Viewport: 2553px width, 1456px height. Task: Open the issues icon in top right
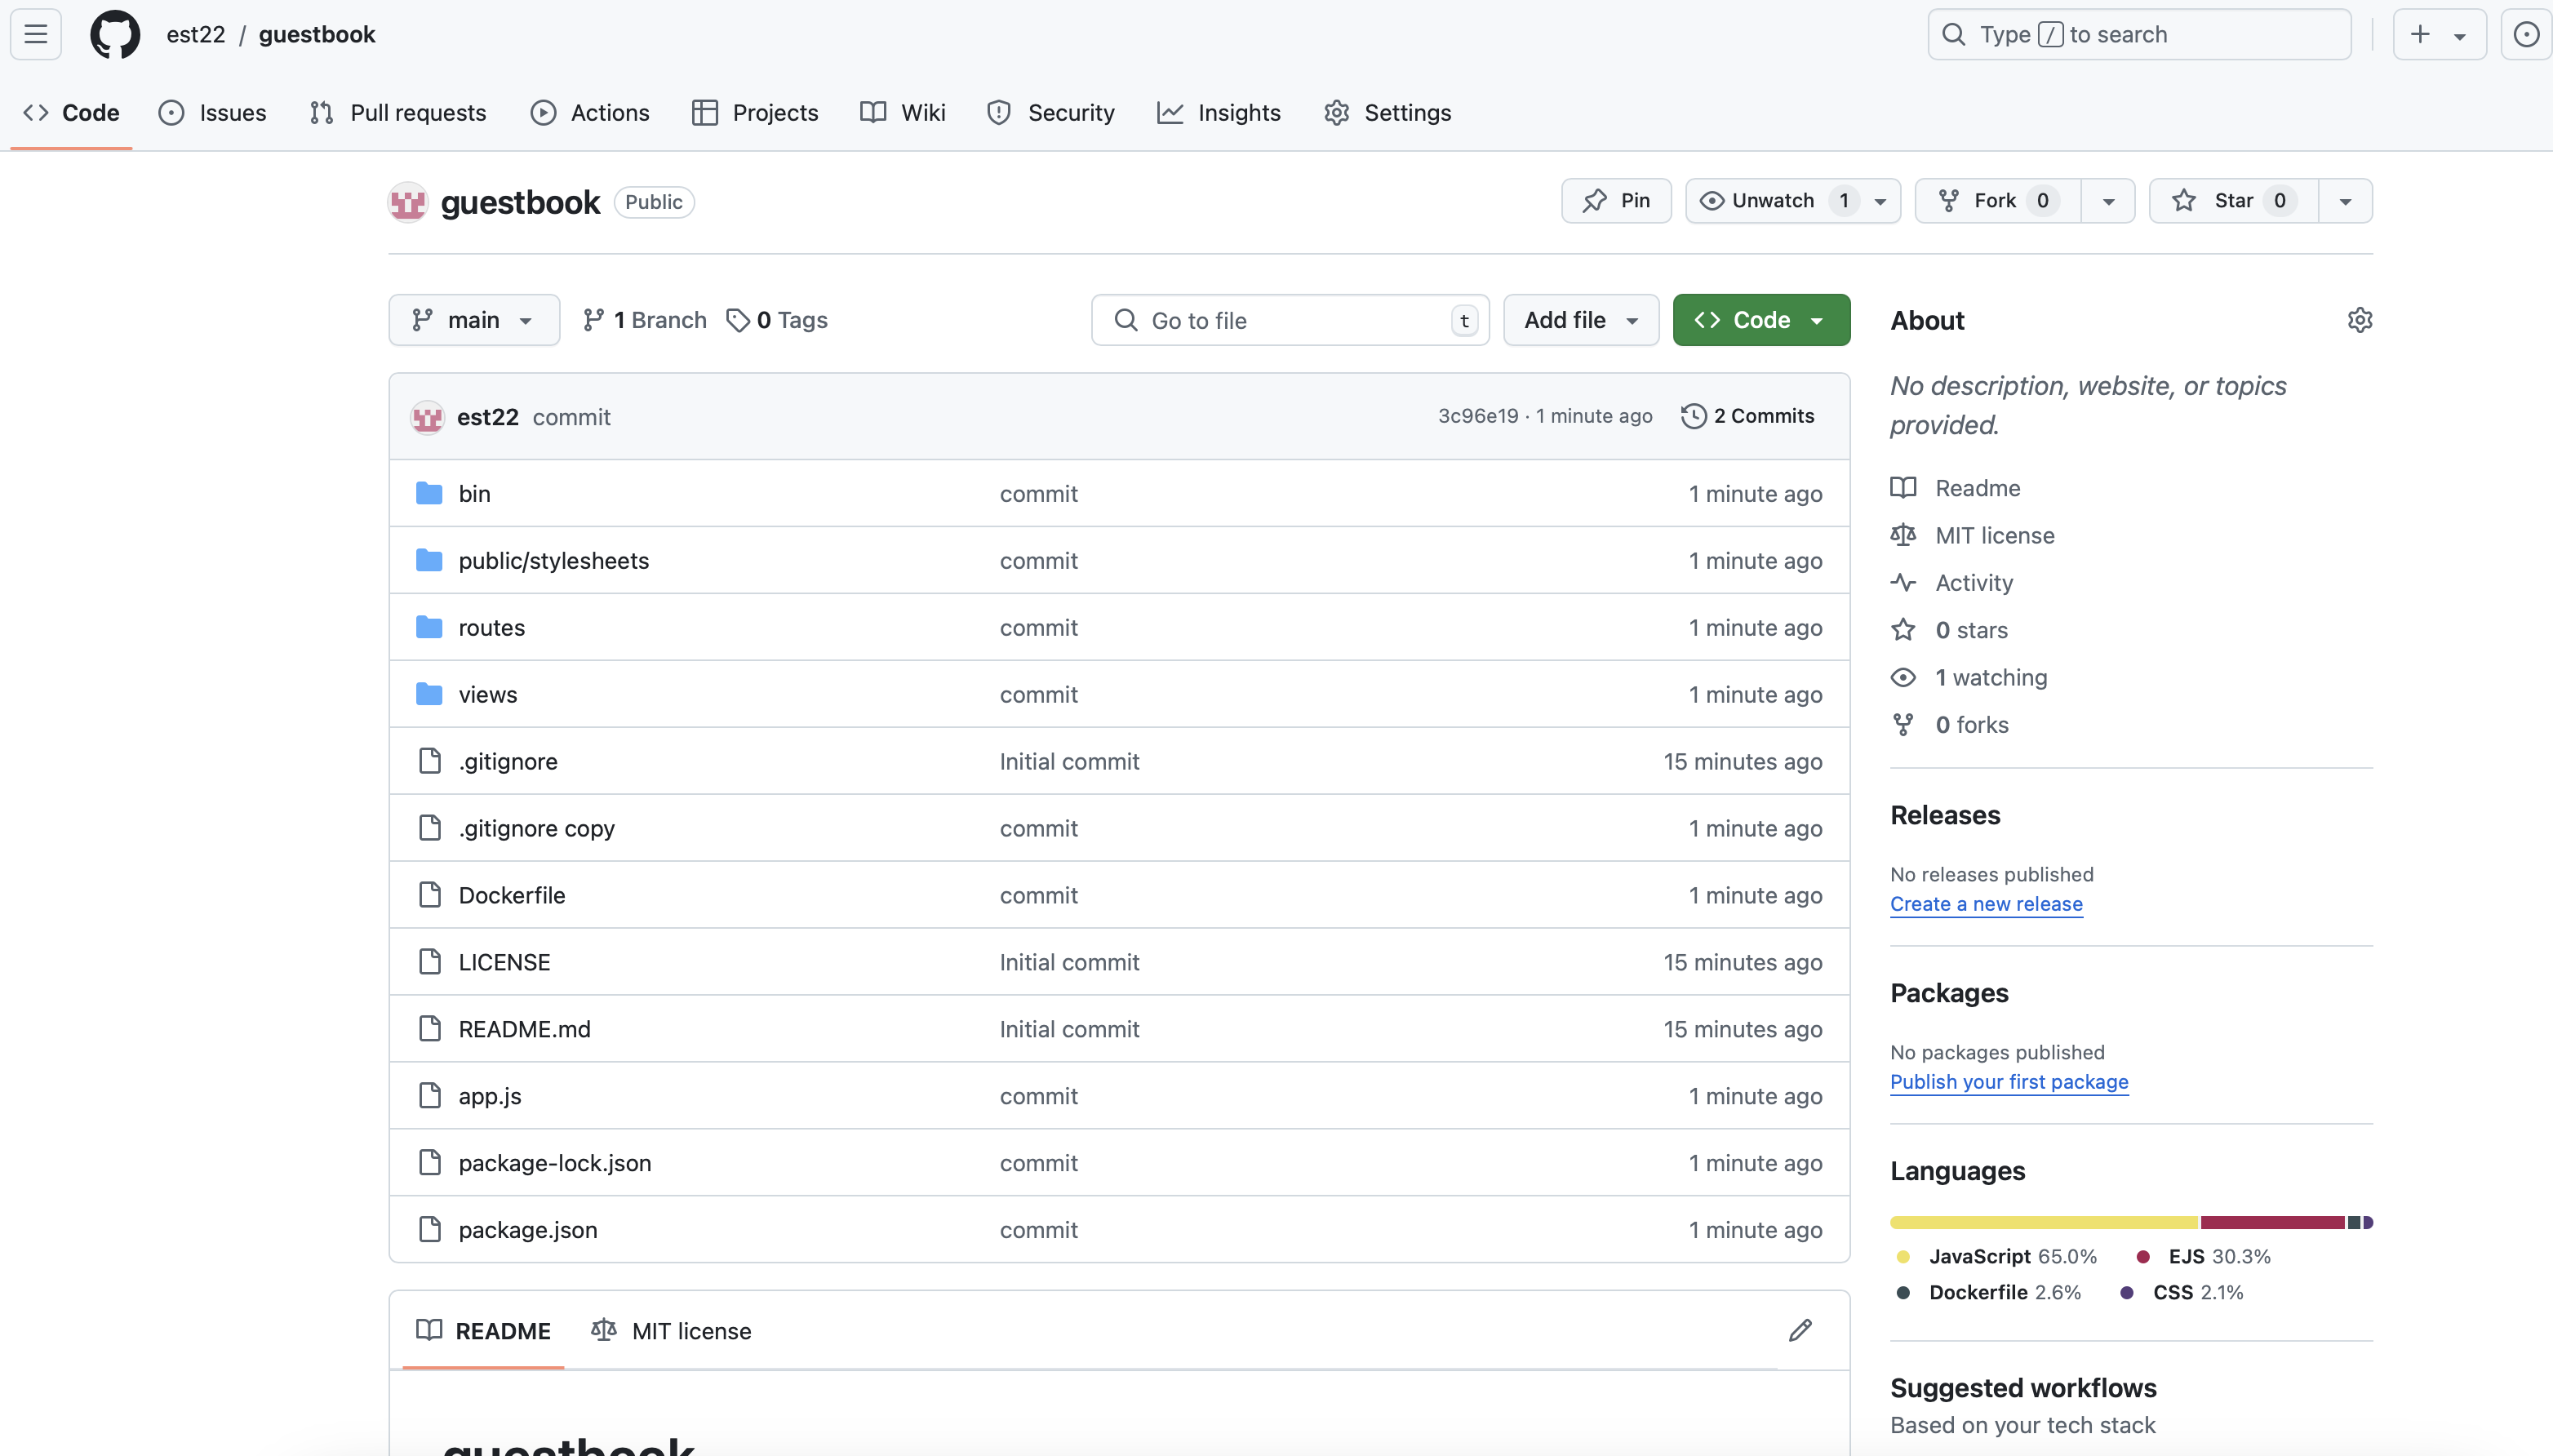coord(2526,35)
